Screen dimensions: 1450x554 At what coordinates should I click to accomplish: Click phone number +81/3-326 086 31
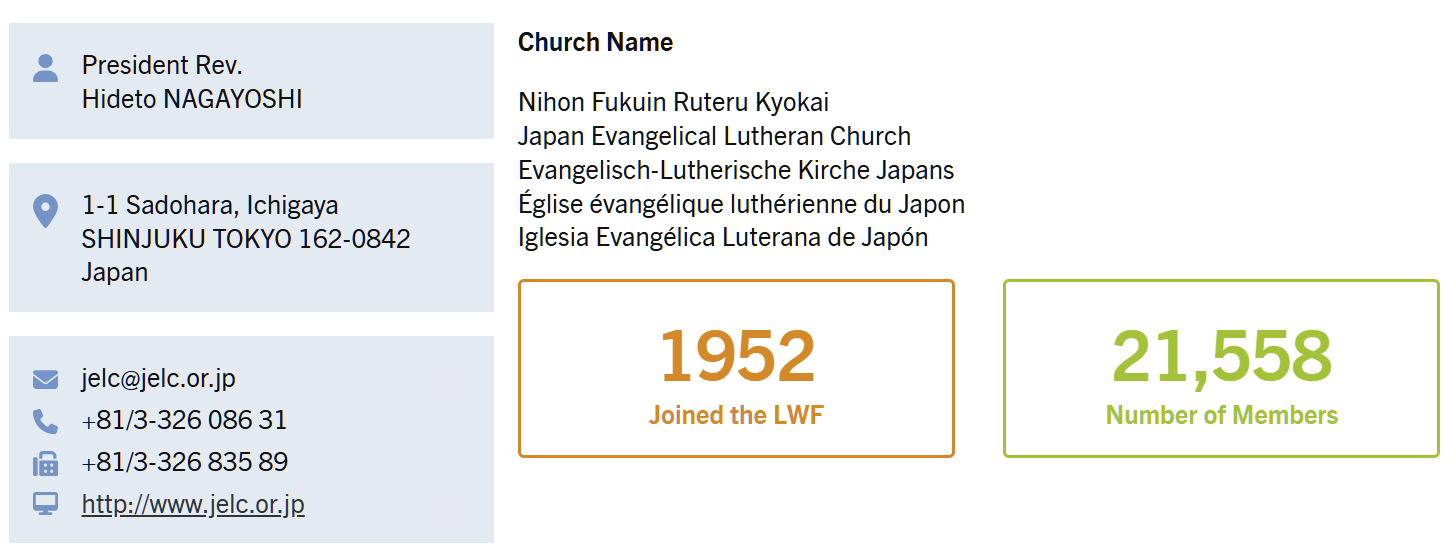click(x=184, y=420)
